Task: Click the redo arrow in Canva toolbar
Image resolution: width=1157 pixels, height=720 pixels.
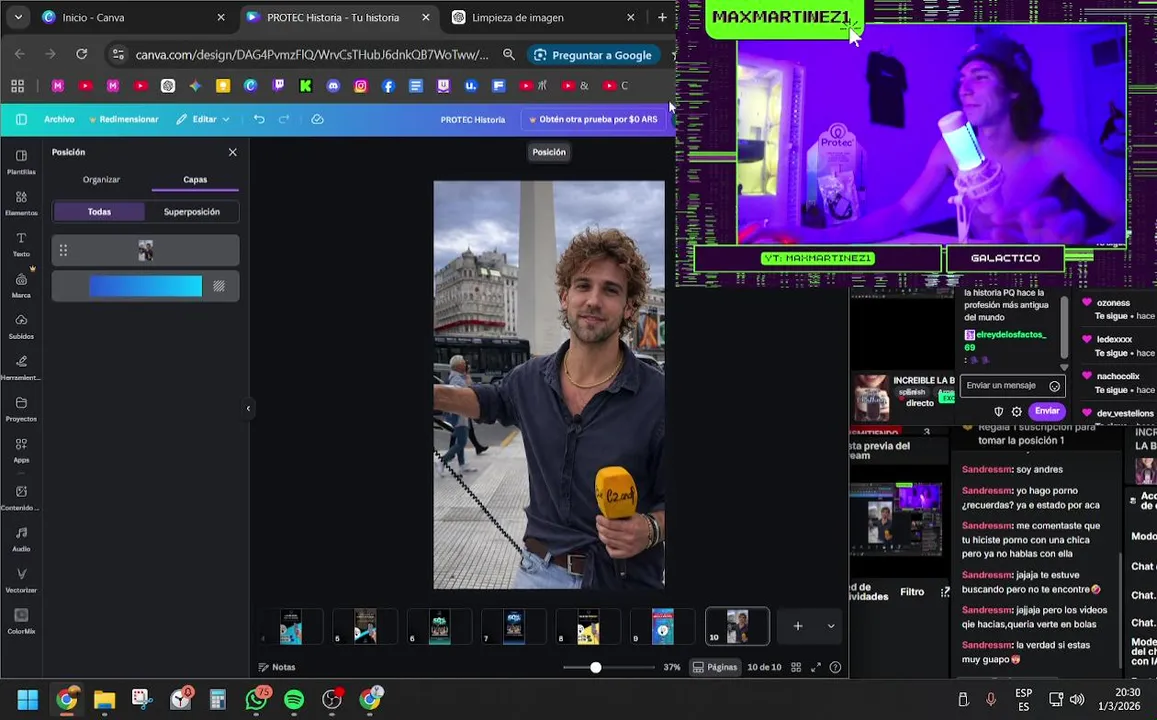Action: coord(284,119)
